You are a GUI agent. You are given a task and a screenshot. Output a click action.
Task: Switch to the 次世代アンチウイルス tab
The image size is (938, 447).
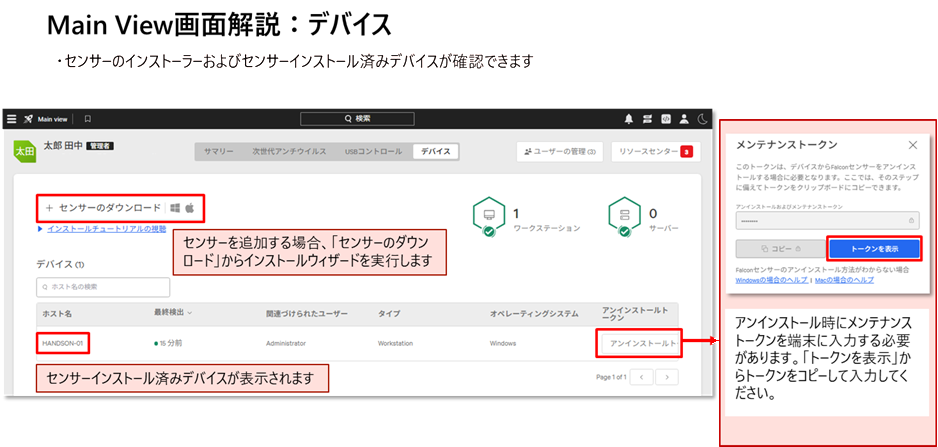[289, 151]
